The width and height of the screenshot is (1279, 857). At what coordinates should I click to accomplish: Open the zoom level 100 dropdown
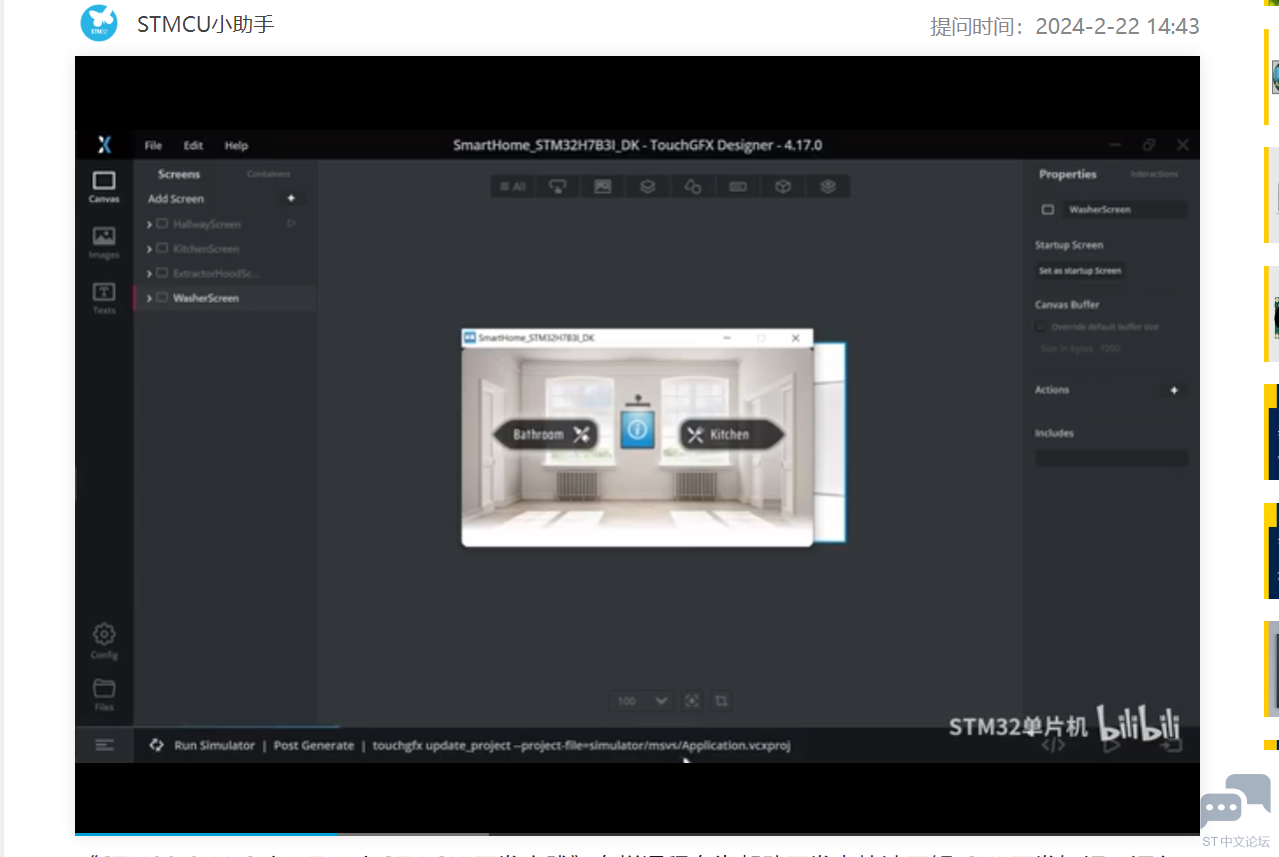coord(642,701)
